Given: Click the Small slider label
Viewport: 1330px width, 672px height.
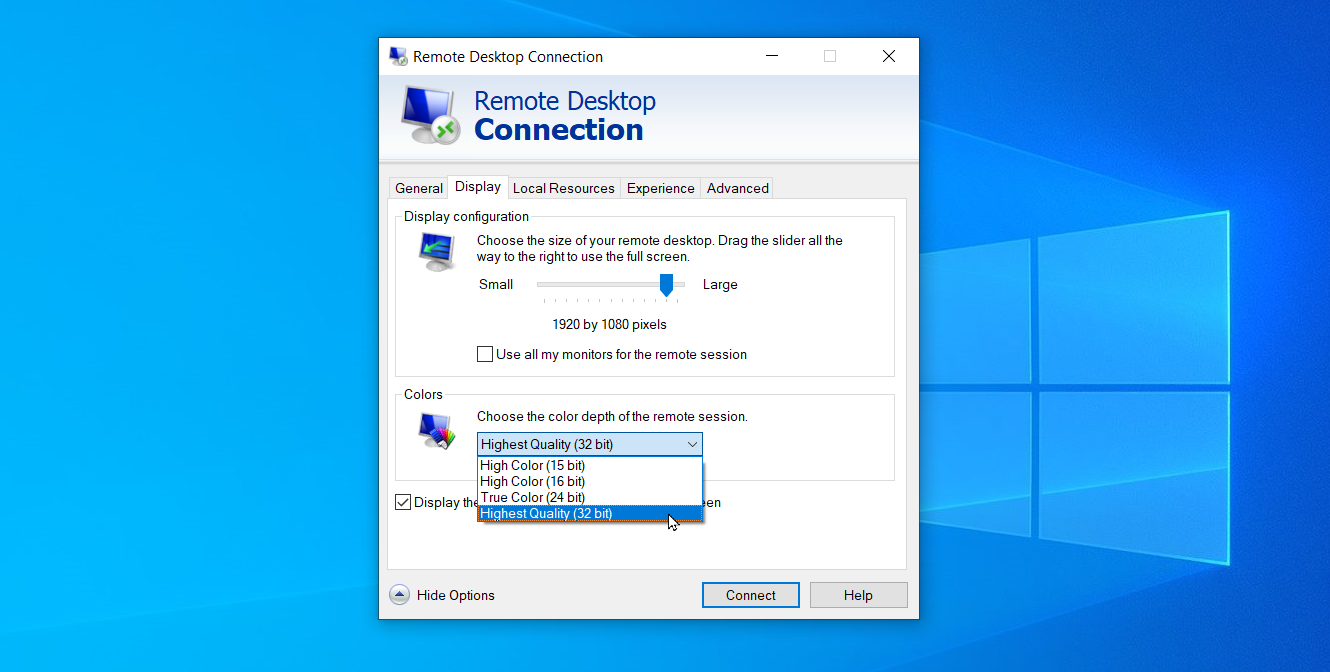Looking at the screenshot, I should point(496,284).
